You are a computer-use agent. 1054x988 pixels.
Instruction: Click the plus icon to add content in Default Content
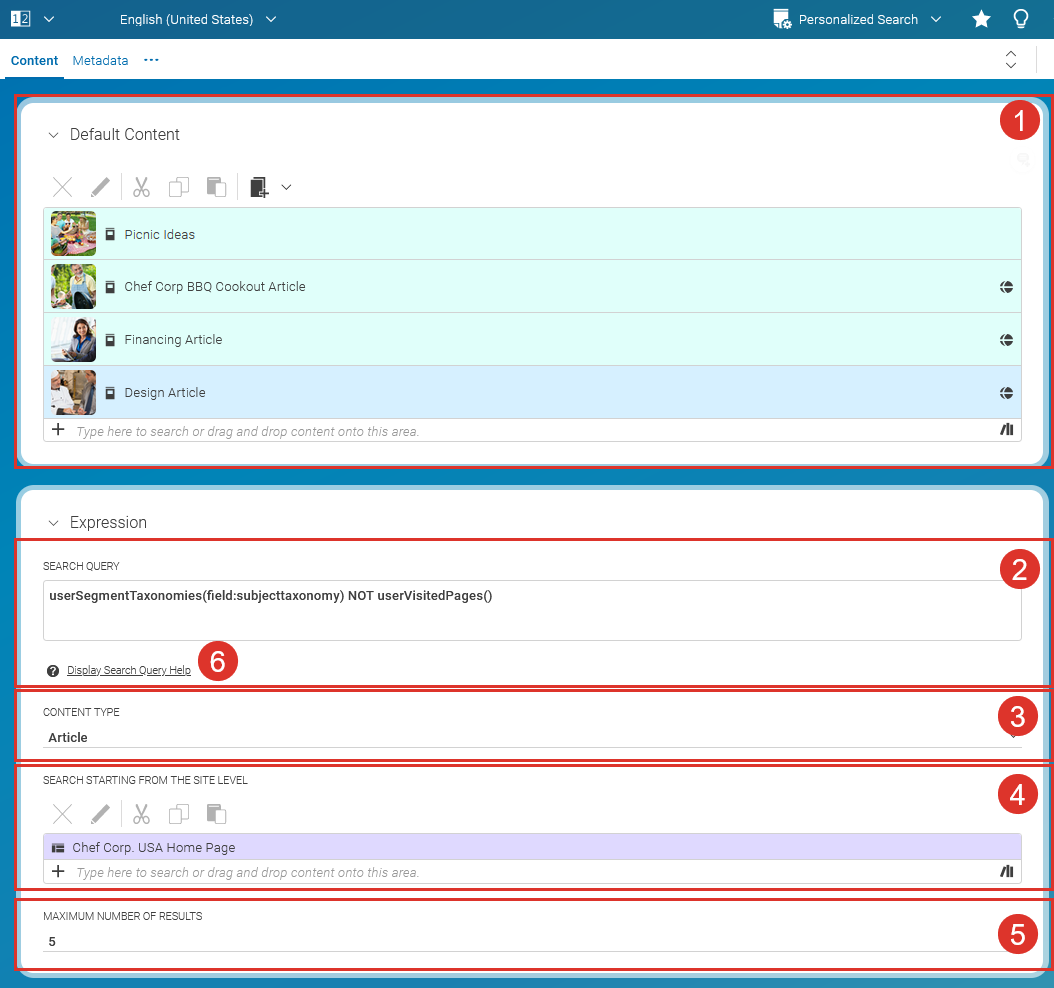[x=57, y=430]
